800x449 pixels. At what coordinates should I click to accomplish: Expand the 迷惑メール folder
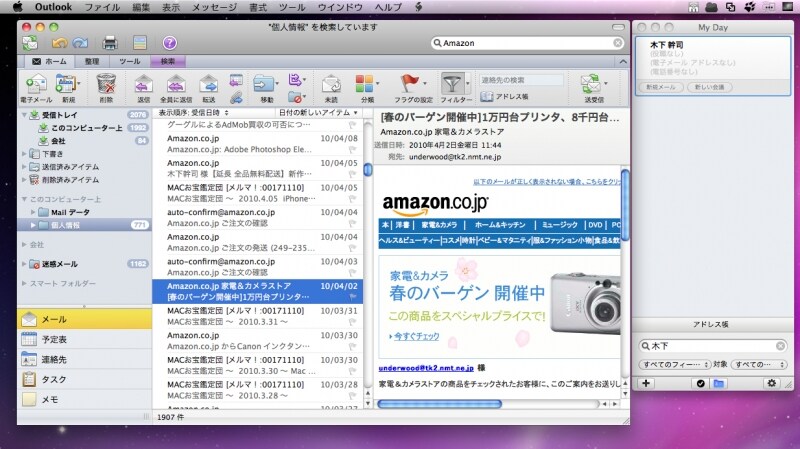coord(24,264)
